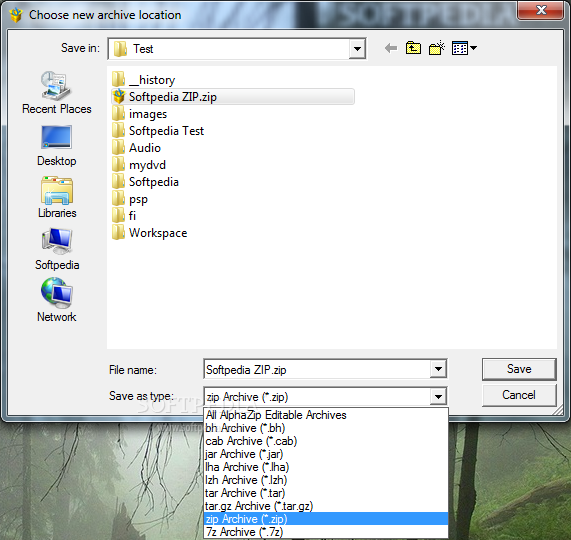Select the images folder
This screenshot has width=571, height=540.
pos(139,114)
